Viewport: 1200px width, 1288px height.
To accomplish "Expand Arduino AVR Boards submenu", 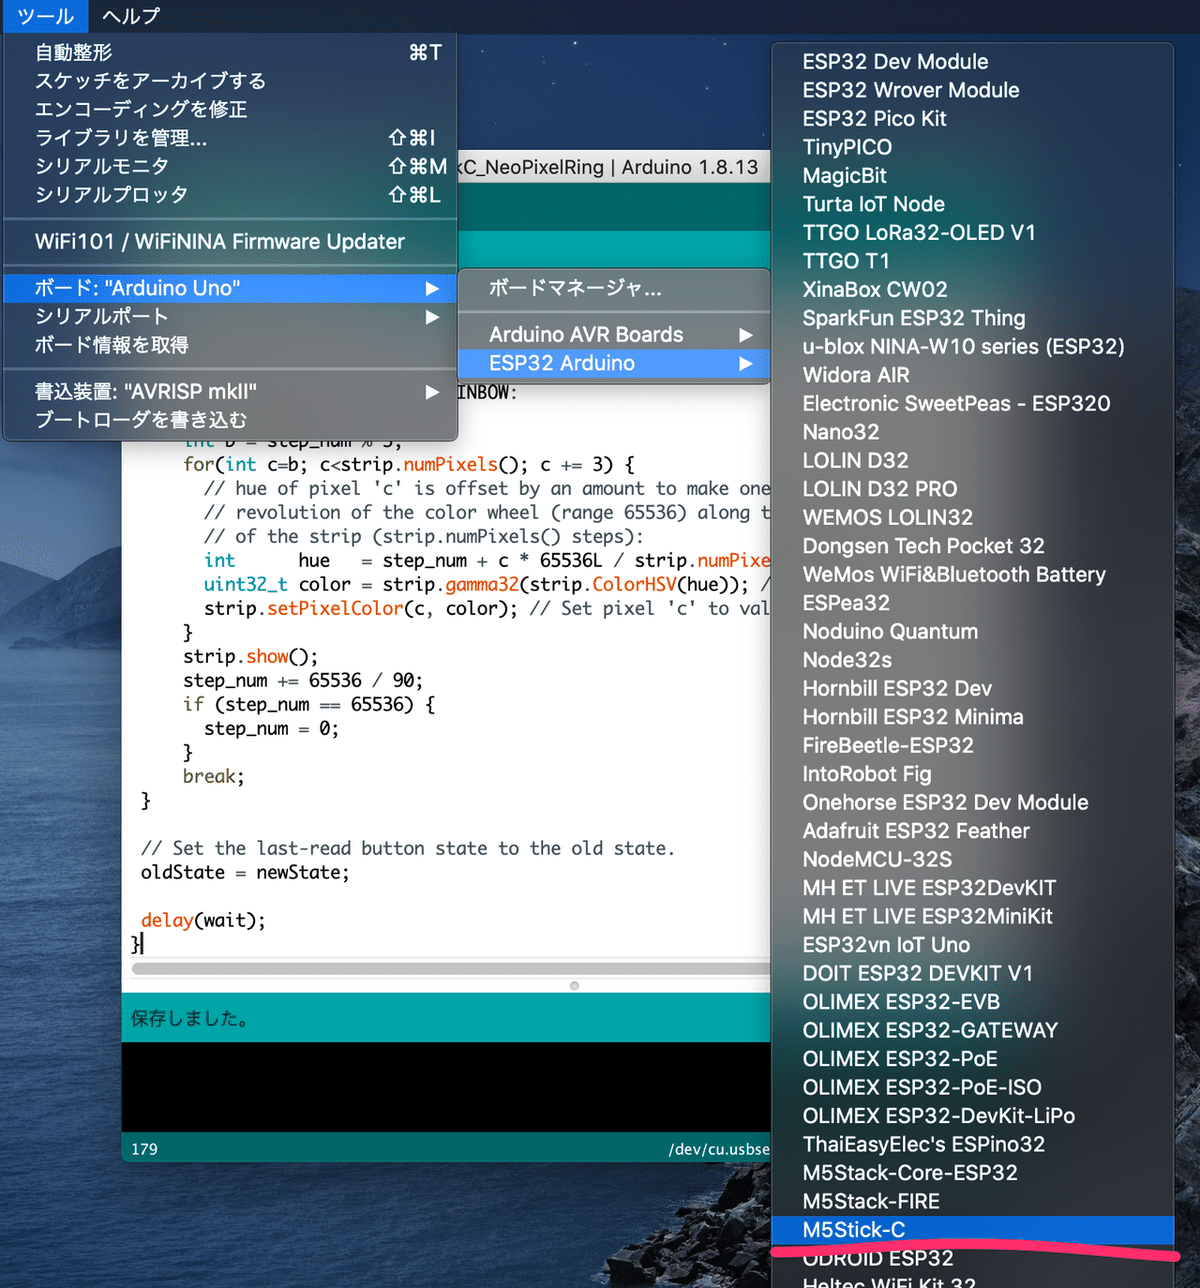I will (614, 335).
